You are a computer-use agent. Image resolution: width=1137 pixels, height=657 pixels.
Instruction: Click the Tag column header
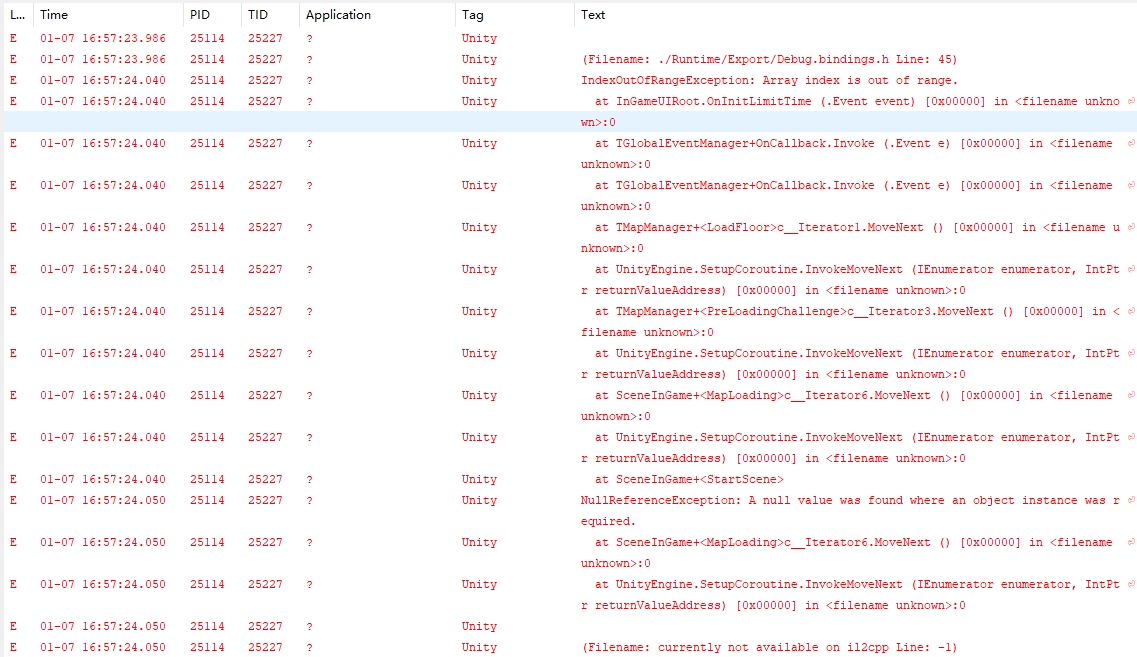(x=472, y=15)
